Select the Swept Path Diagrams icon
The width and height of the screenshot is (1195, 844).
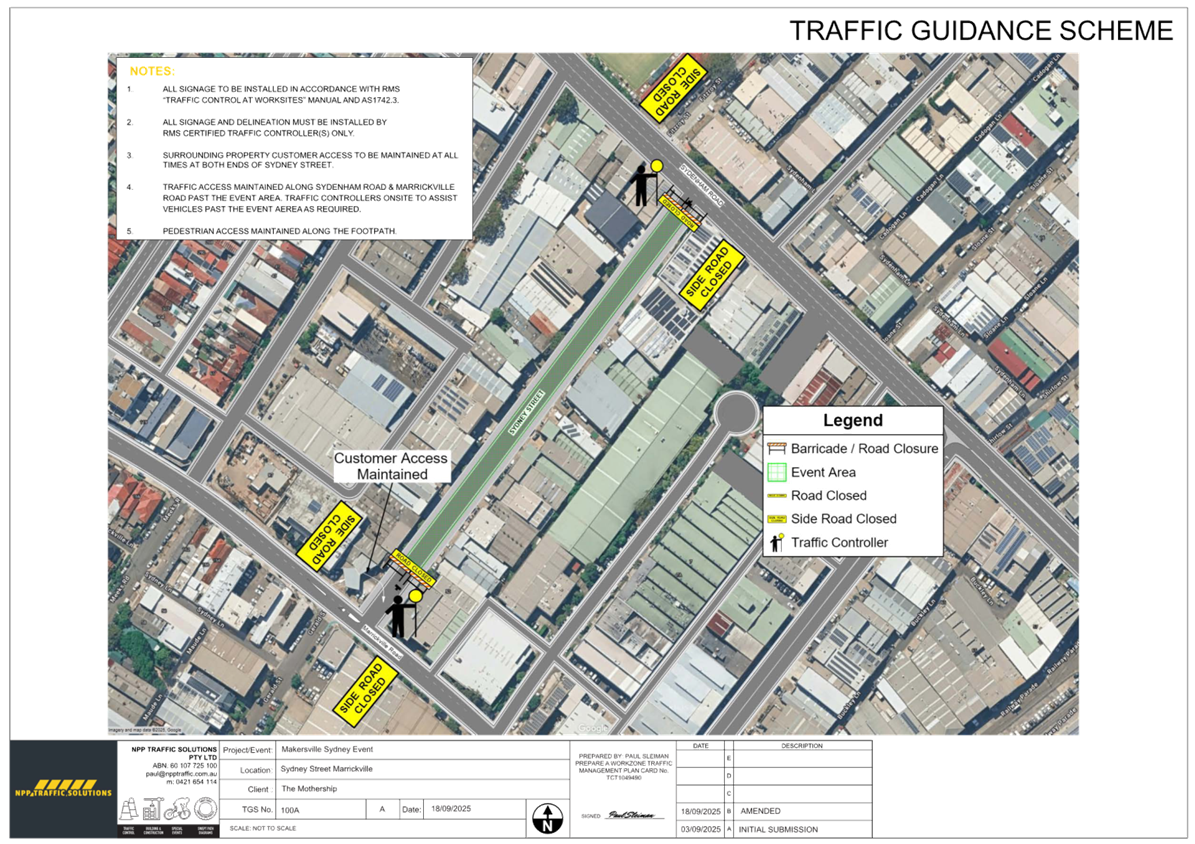(x=205, y=810)
